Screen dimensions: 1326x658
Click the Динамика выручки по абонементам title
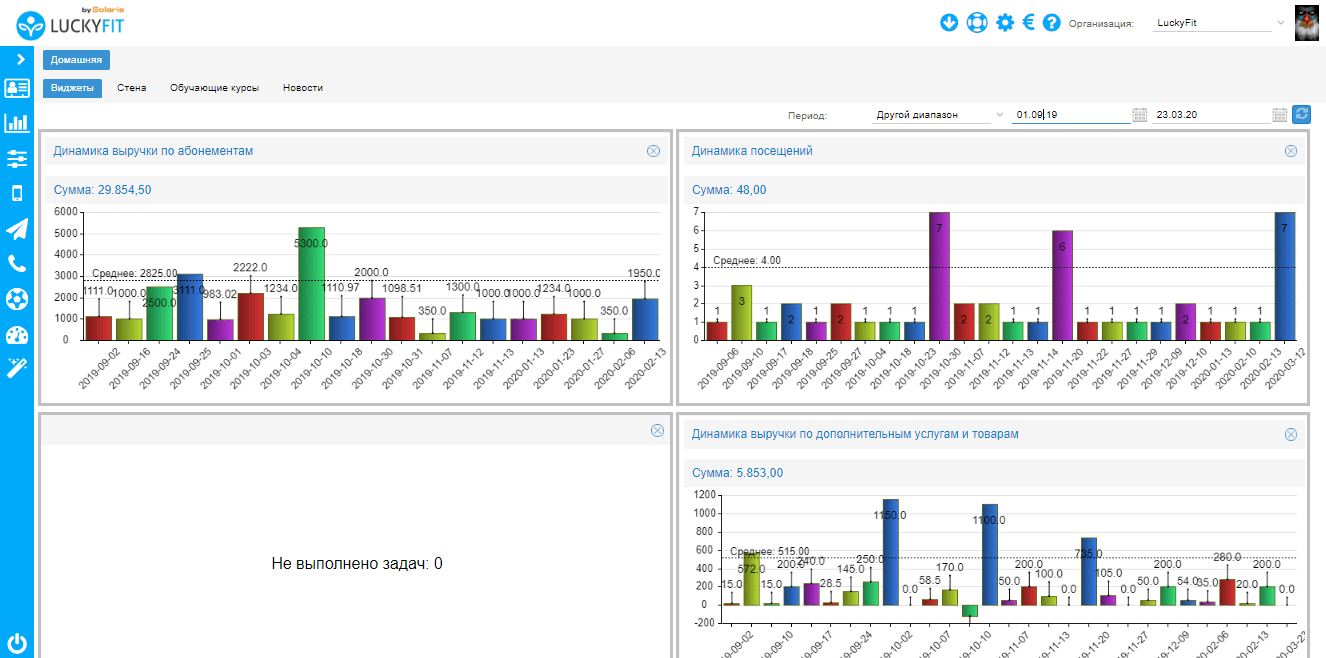pos(153,151)
